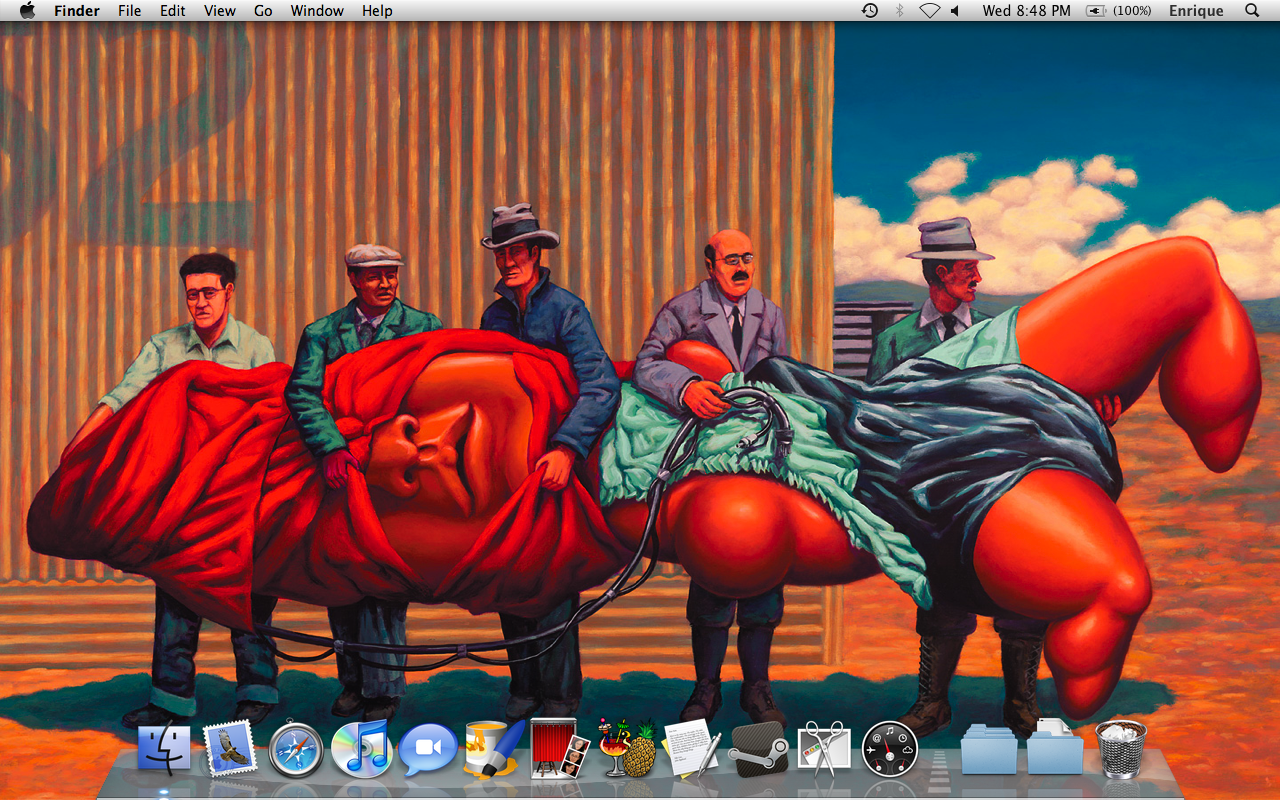Click the Time Machine status icon
The height and width of the screenshot is (800, 1280).
[870, 10]
